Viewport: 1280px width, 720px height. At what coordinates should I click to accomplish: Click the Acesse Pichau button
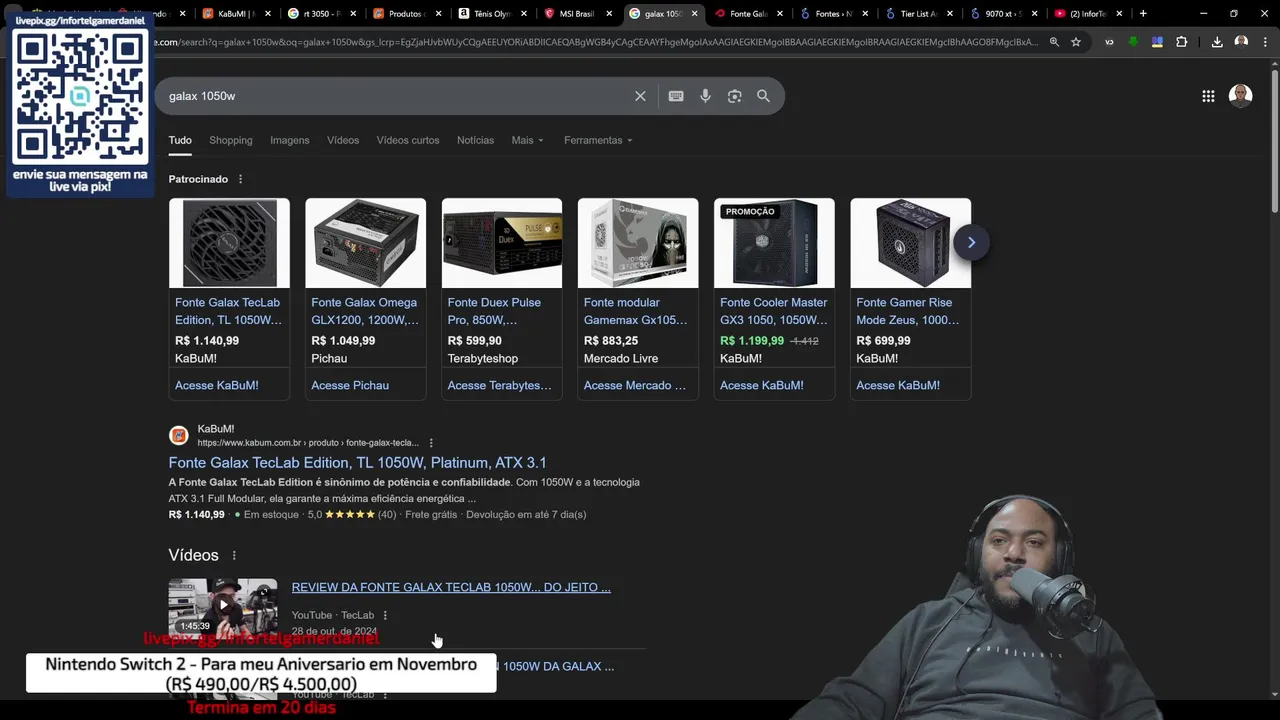(x=350, y=385)
